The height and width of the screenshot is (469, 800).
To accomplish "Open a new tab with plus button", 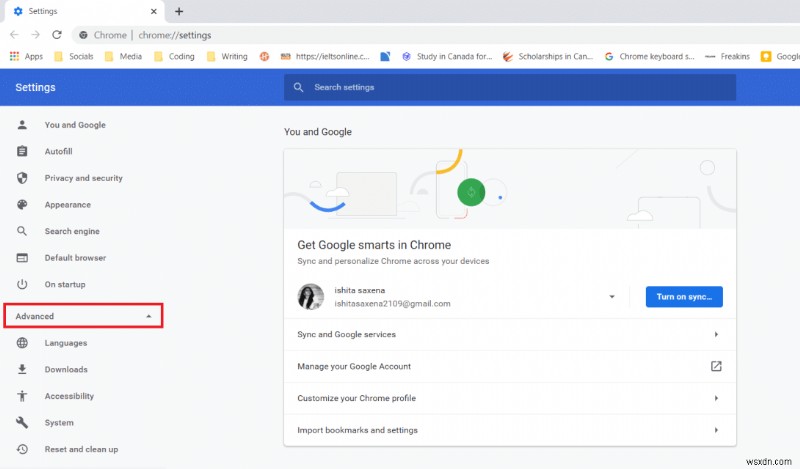I will coord(179,11).
